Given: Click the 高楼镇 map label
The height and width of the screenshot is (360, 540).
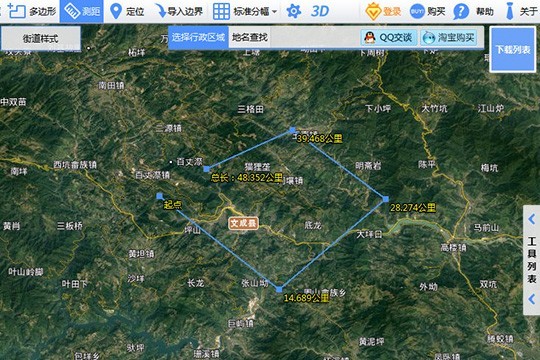Looking at the screenshot, I should (453, 247).
